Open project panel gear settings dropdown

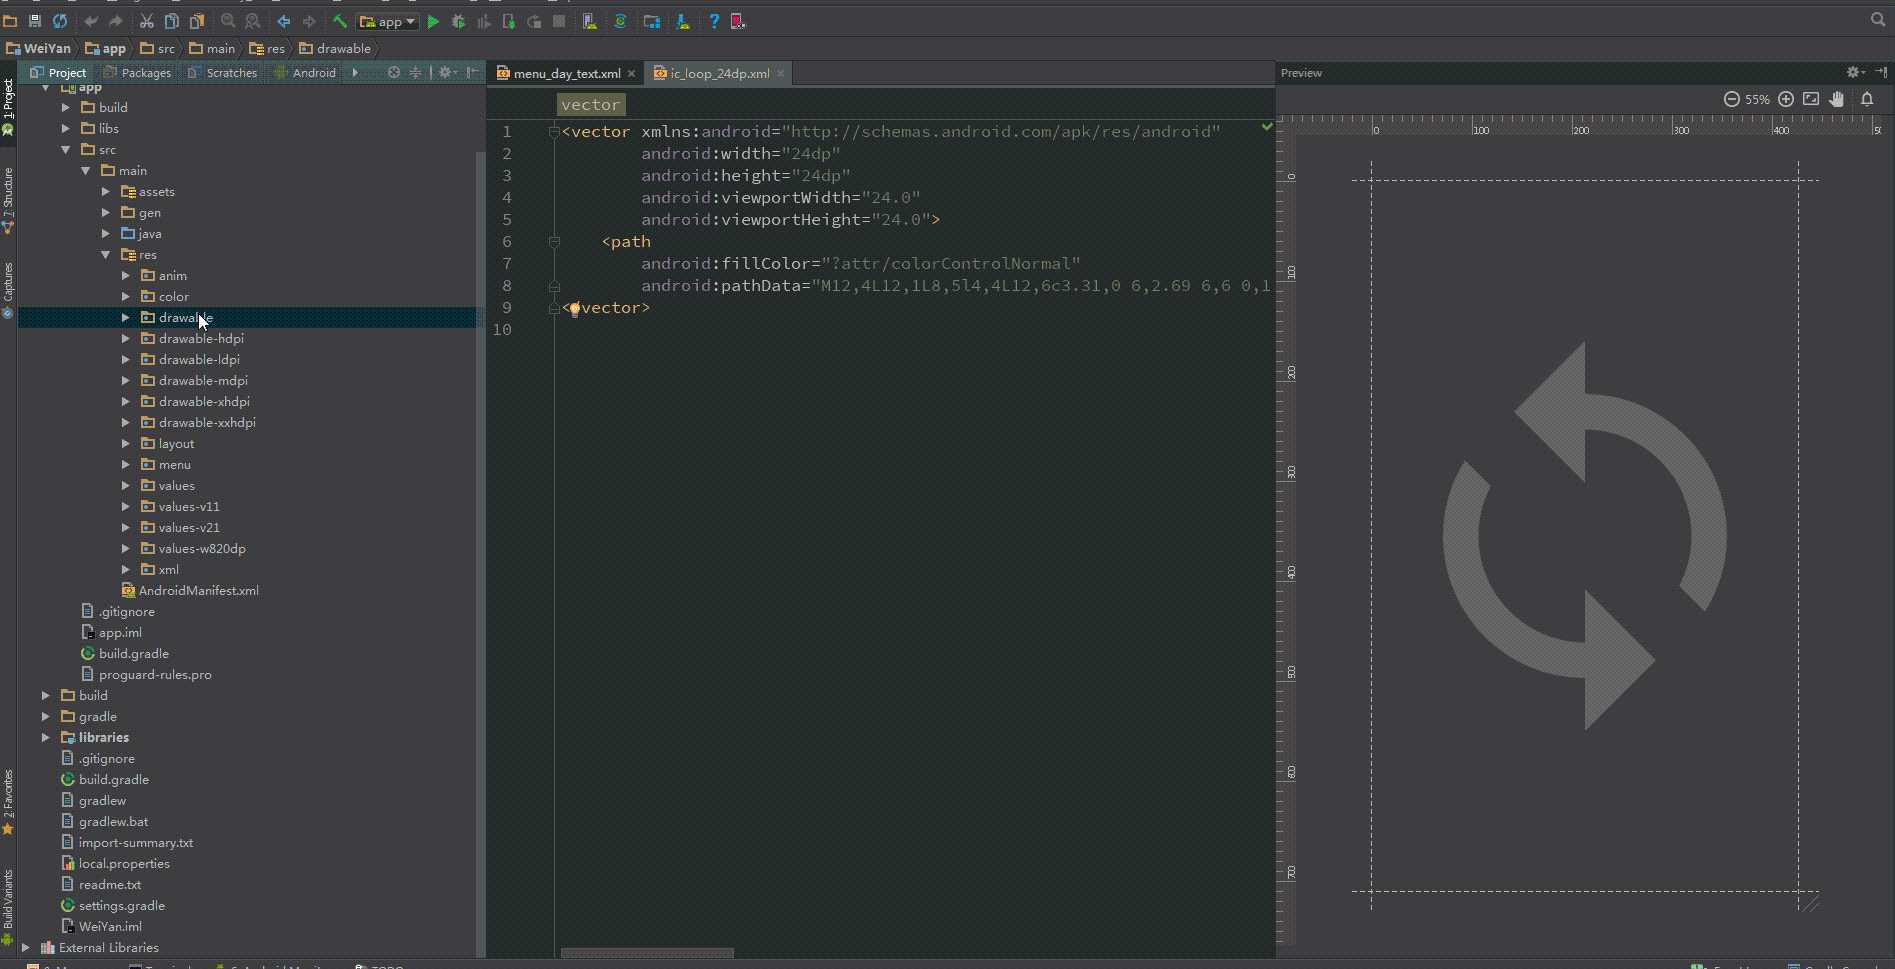pyautogui.click(x=447, y=72)
